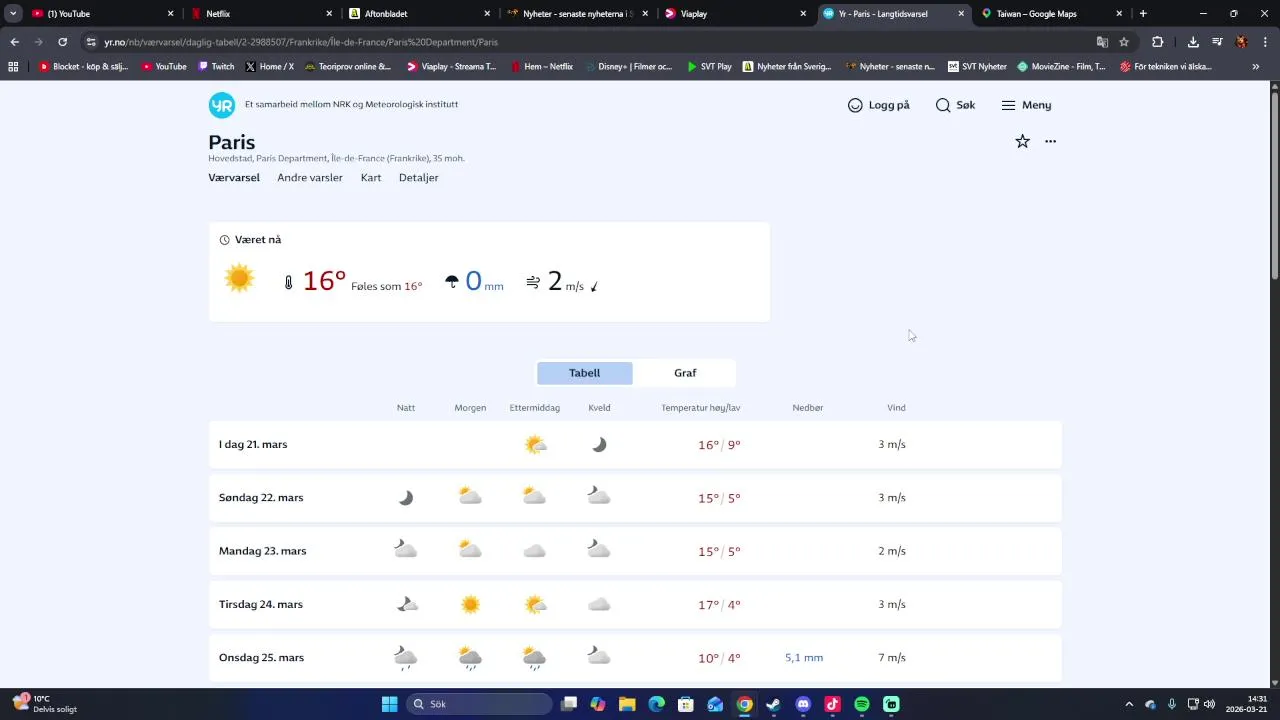Click the rainy Natt icon for Onsdag

(405, 657)
